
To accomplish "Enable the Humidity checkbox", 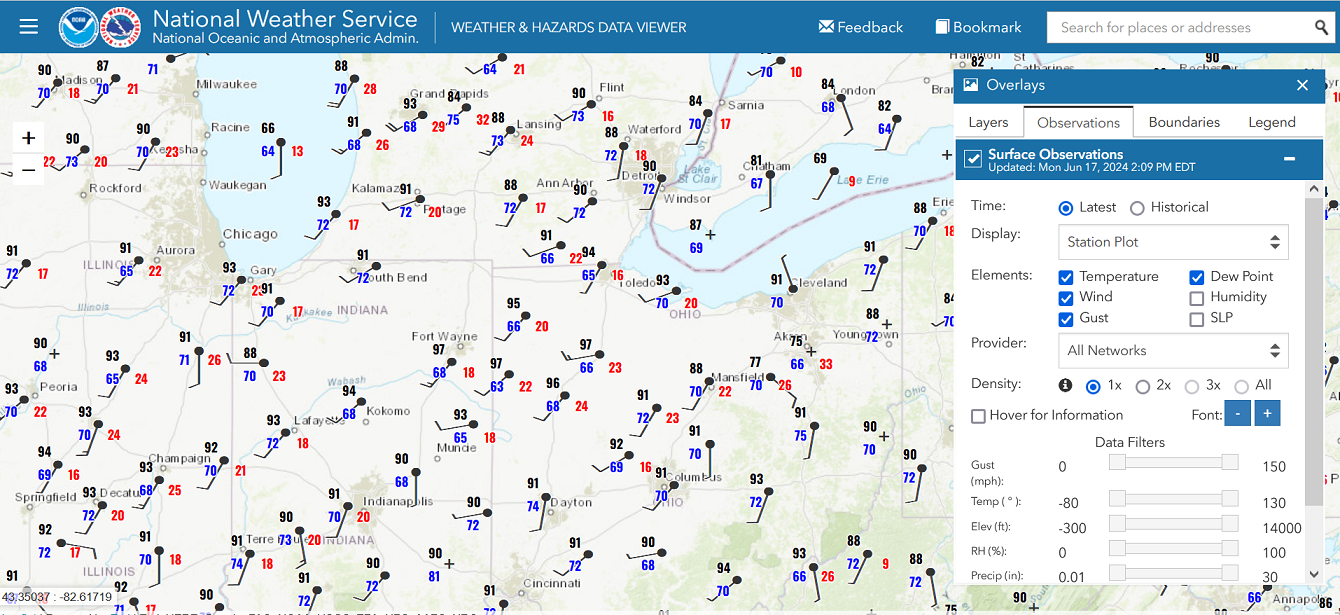I will pos(1197,298).
